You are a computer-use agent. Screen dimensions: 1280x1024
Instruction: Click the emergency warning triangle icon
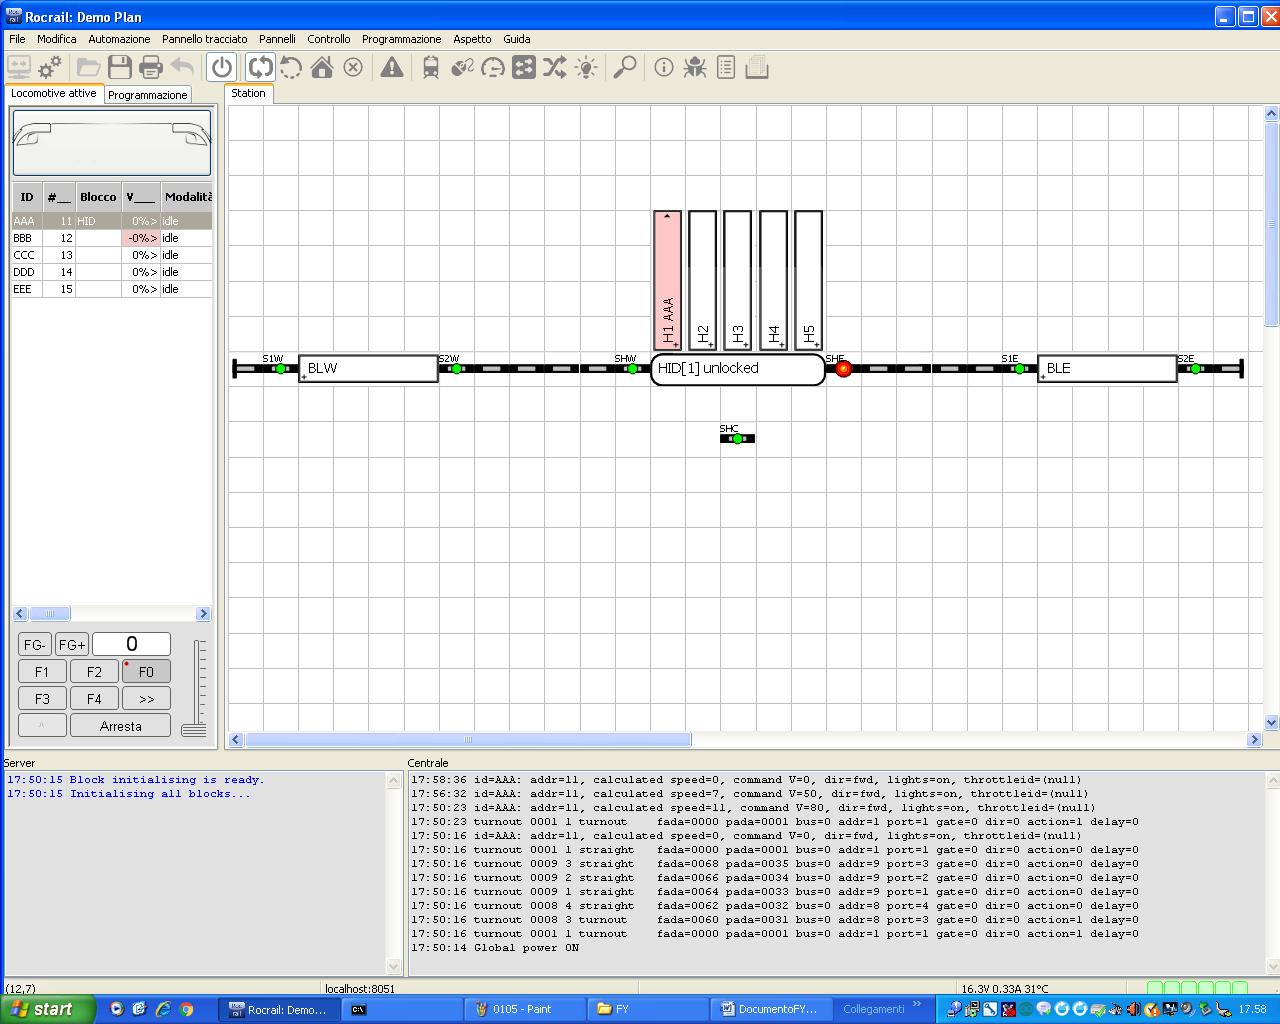click(392, 67)
